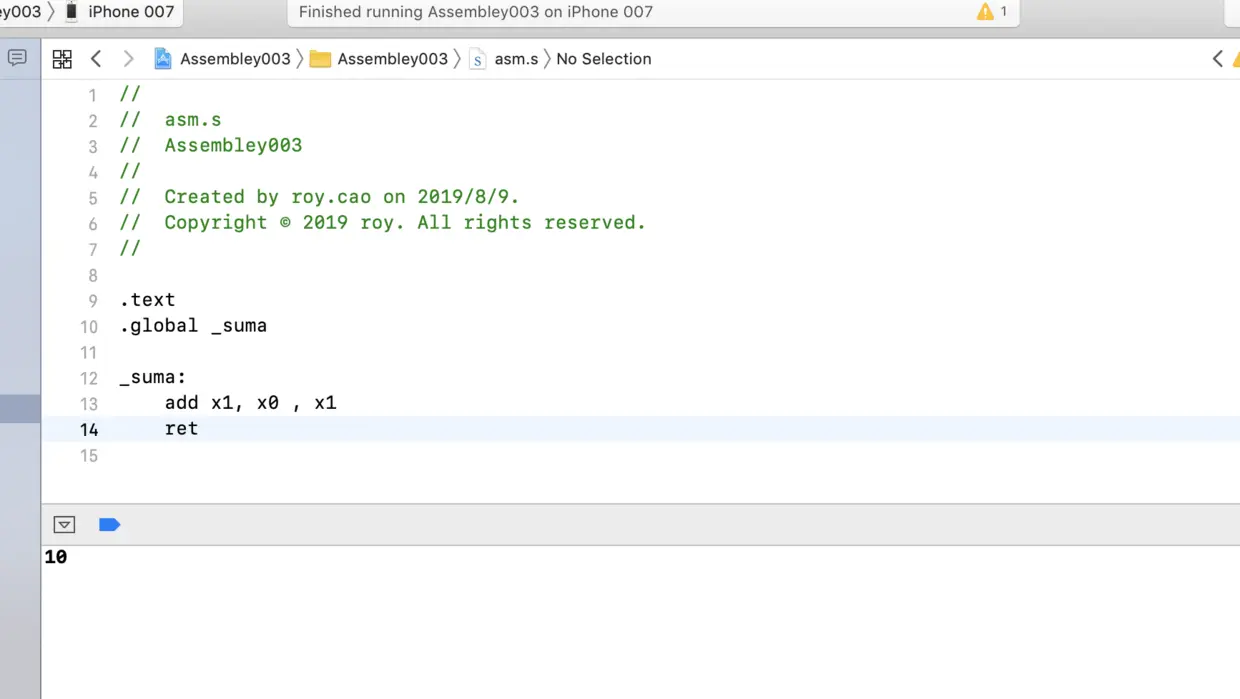This screenshot has width=1240, height=699.
Task: Open the Assembley003 project breadcrumb
Action: [235, 59]
